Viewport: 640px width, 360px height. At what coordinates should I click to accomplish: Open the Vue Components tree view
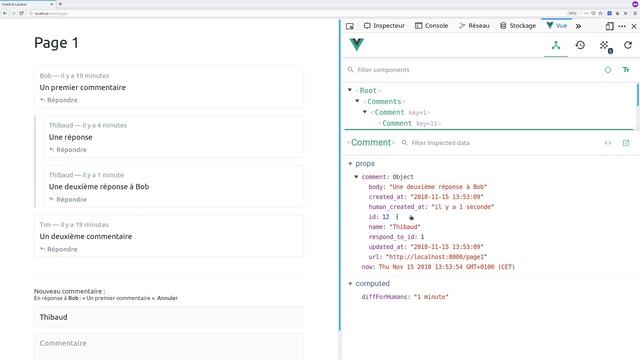556,45
